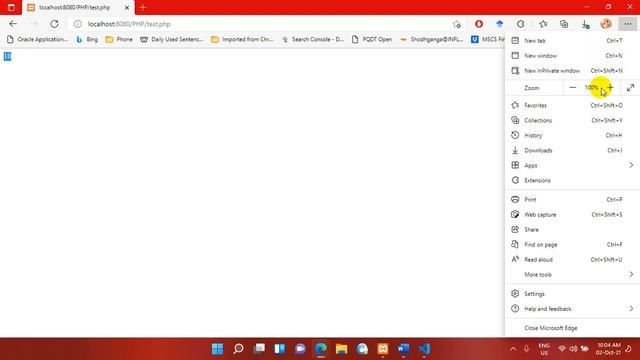Open the Bing bookmark
Viewport: 640px width, 360px height.
click(x=87, y=39)
